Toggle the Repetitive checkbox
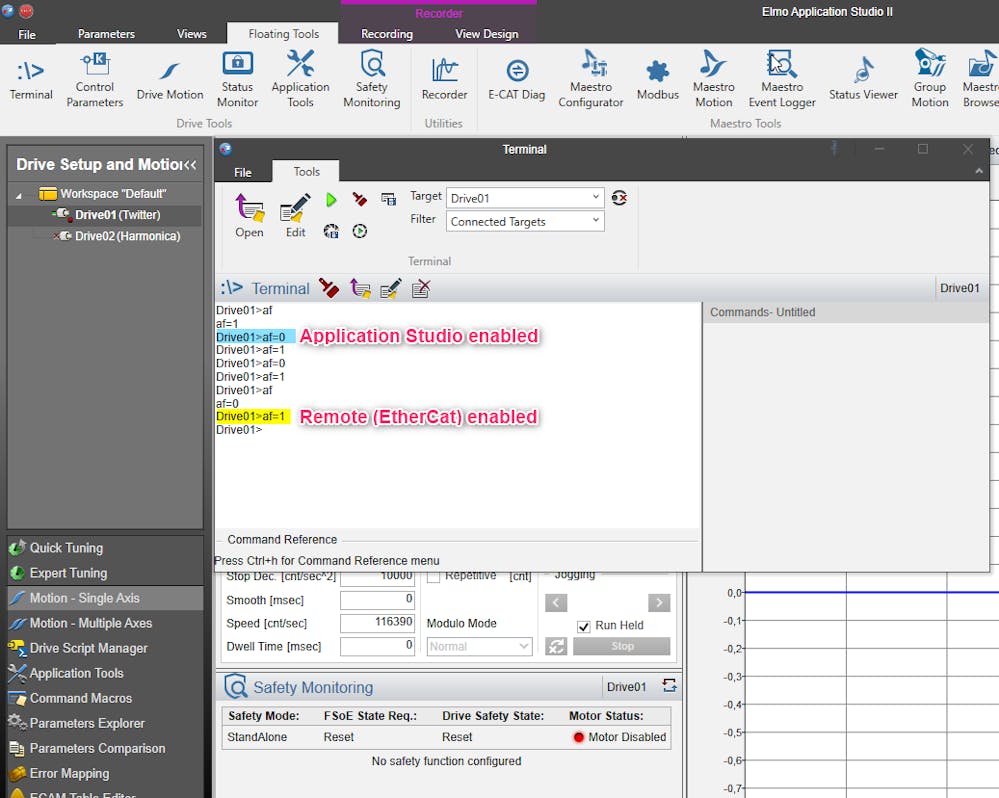 (x=433, y=576)
